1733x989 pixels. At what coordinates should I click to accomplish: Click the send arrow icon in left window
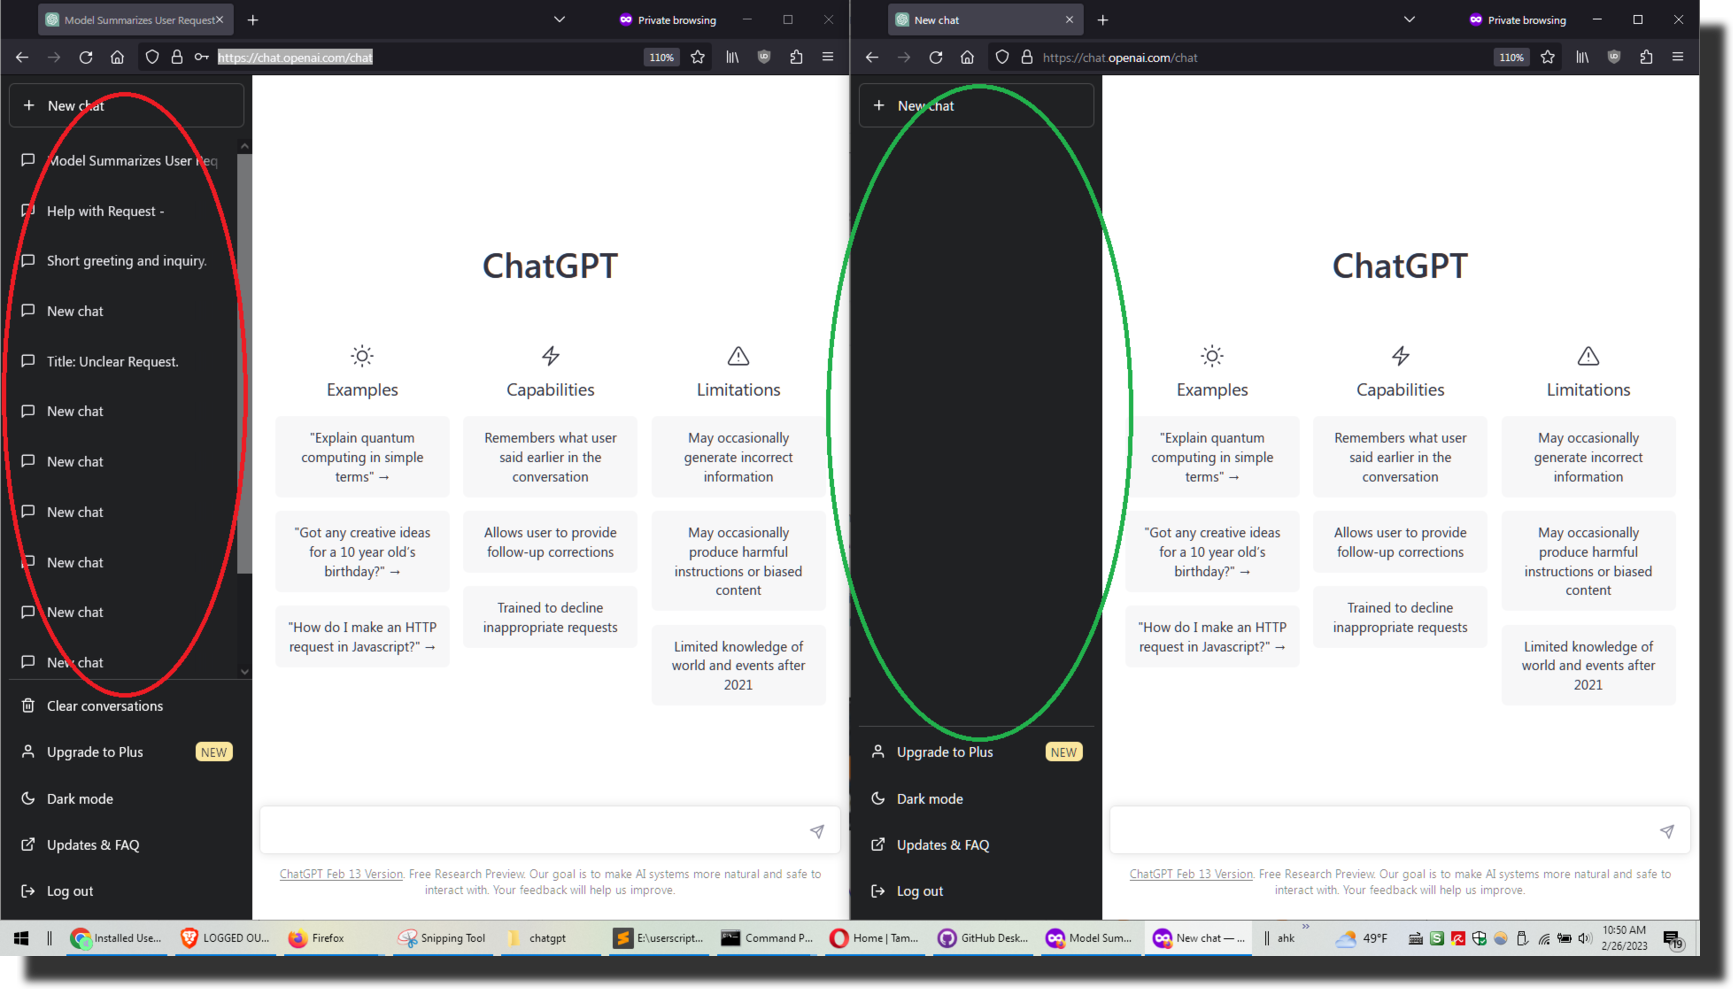coord(817,831)
